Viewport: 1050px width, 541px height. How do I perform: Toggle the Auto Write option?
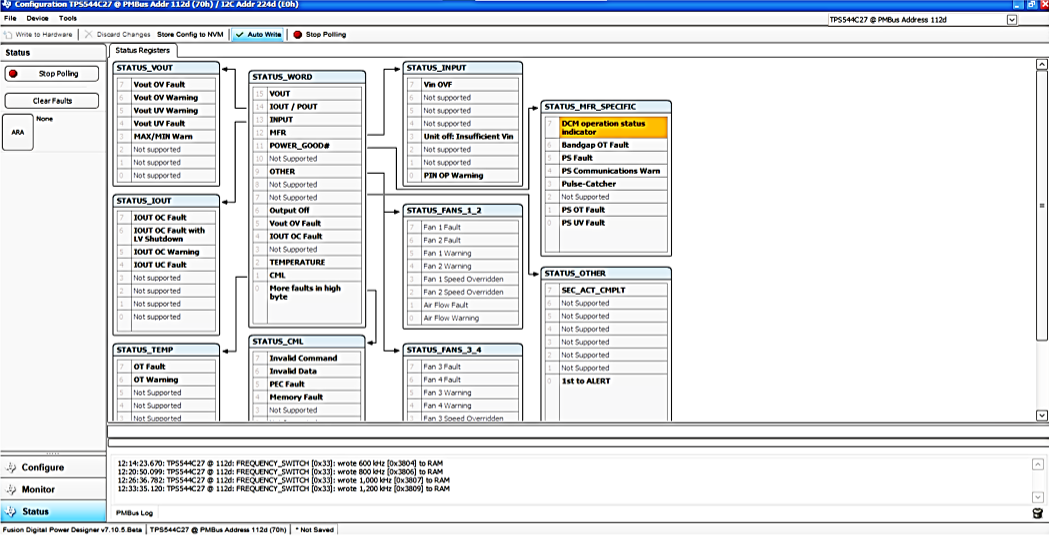[x=258, y=34]
